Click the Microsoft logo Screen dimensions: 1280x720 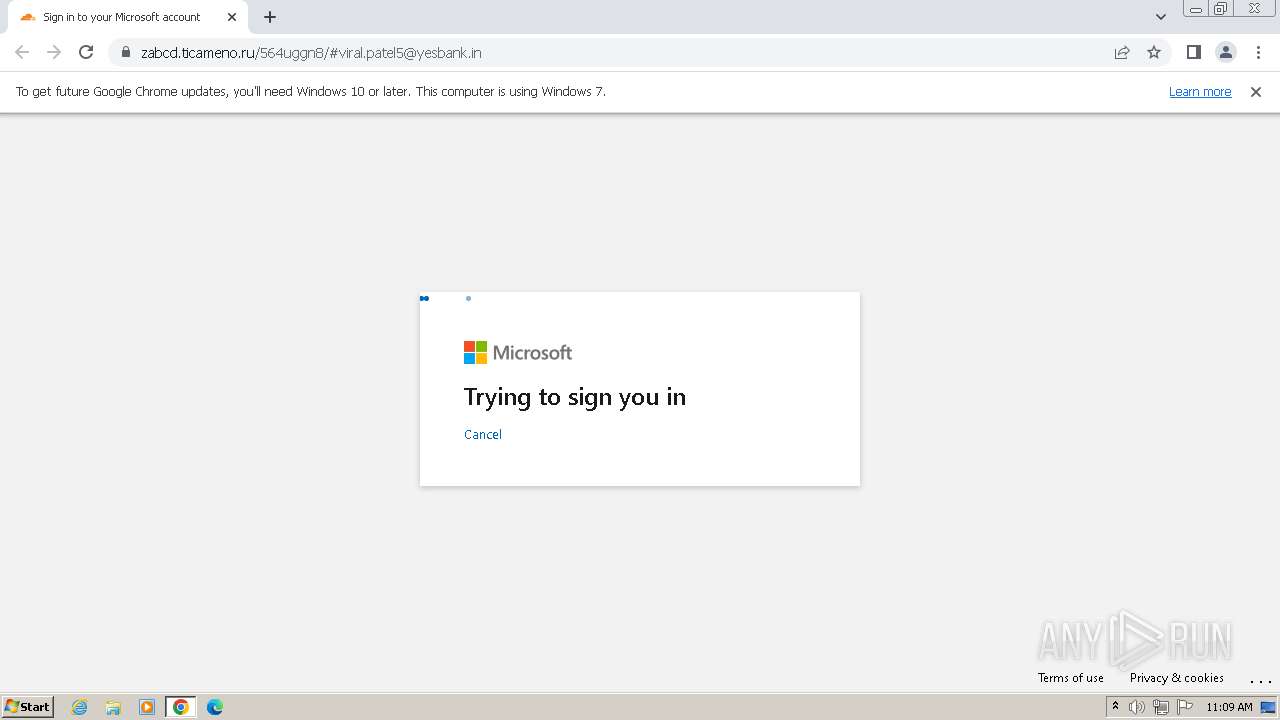pyautogui.click(x=518, y=352)
